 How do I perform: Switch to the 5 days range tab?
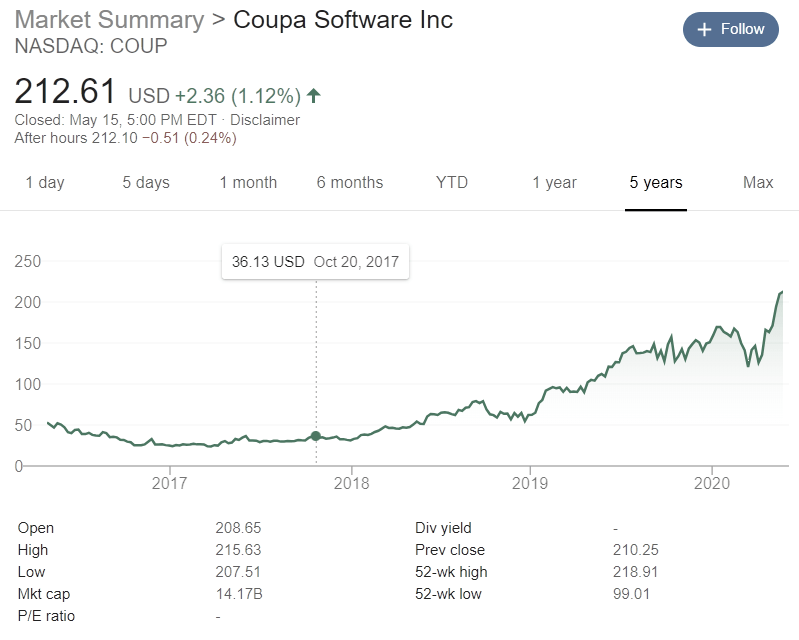pyautogui.click(x=146, y=182)
